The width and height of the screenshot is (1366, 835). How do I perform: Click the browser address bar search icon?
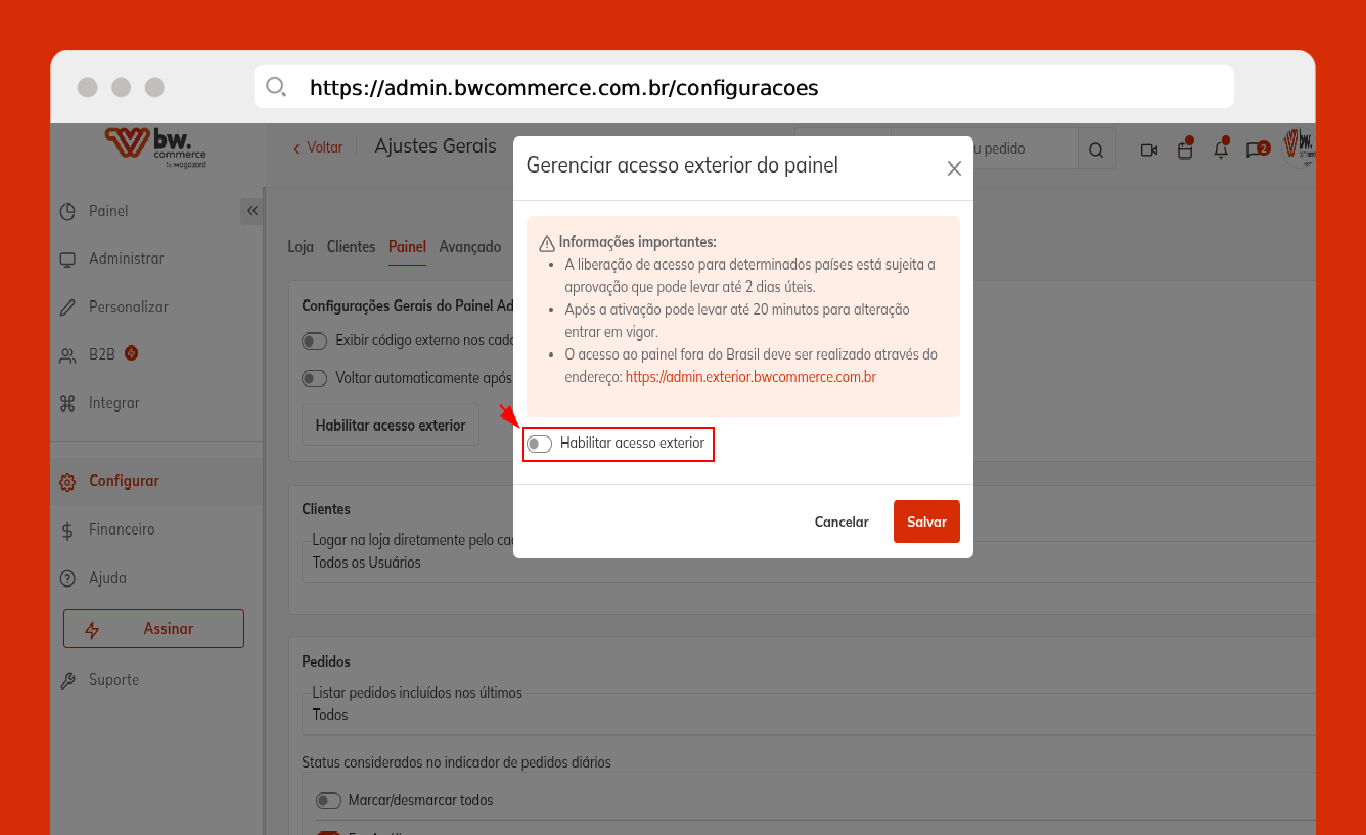(276, 87)
